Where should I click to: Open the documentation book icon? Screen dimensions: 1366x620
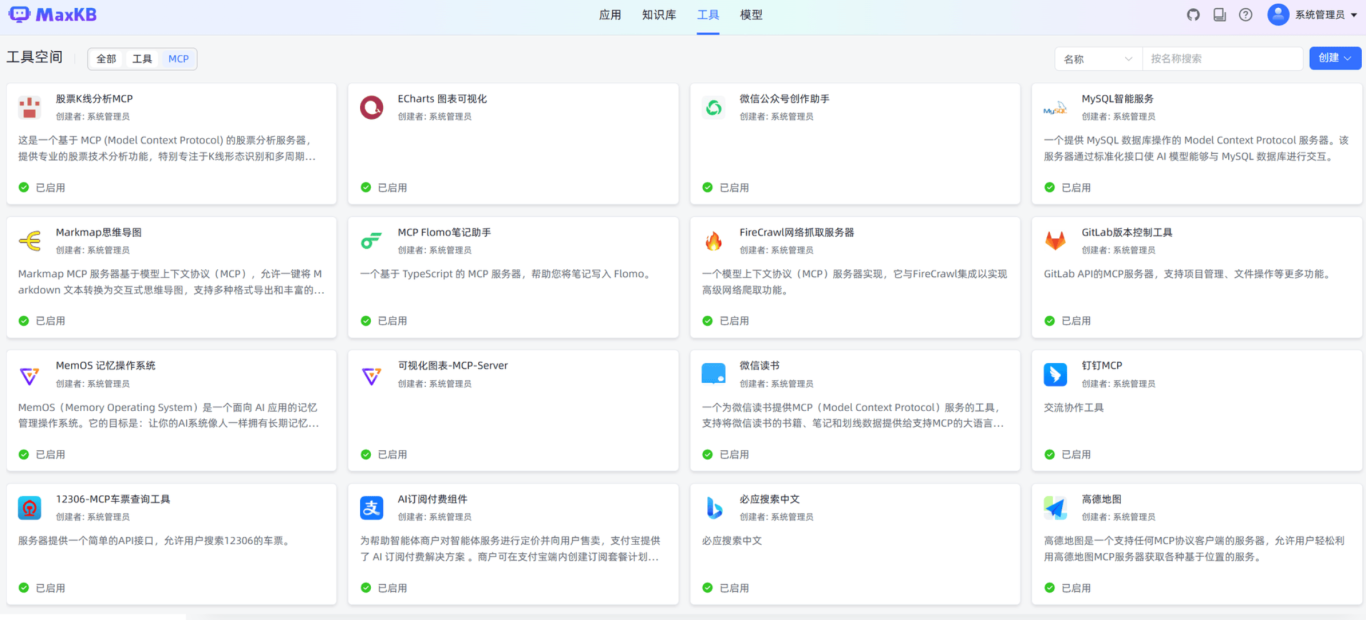tap(1219, 15)
